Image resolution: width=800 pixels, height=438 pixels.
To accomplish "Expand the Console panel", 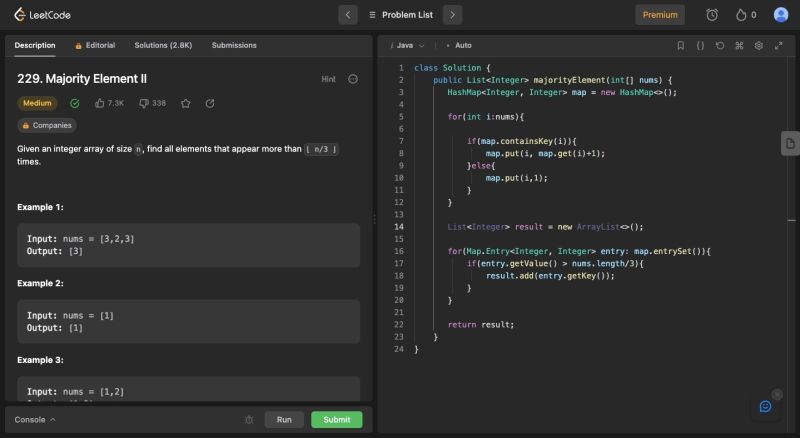I will point(35,420).
